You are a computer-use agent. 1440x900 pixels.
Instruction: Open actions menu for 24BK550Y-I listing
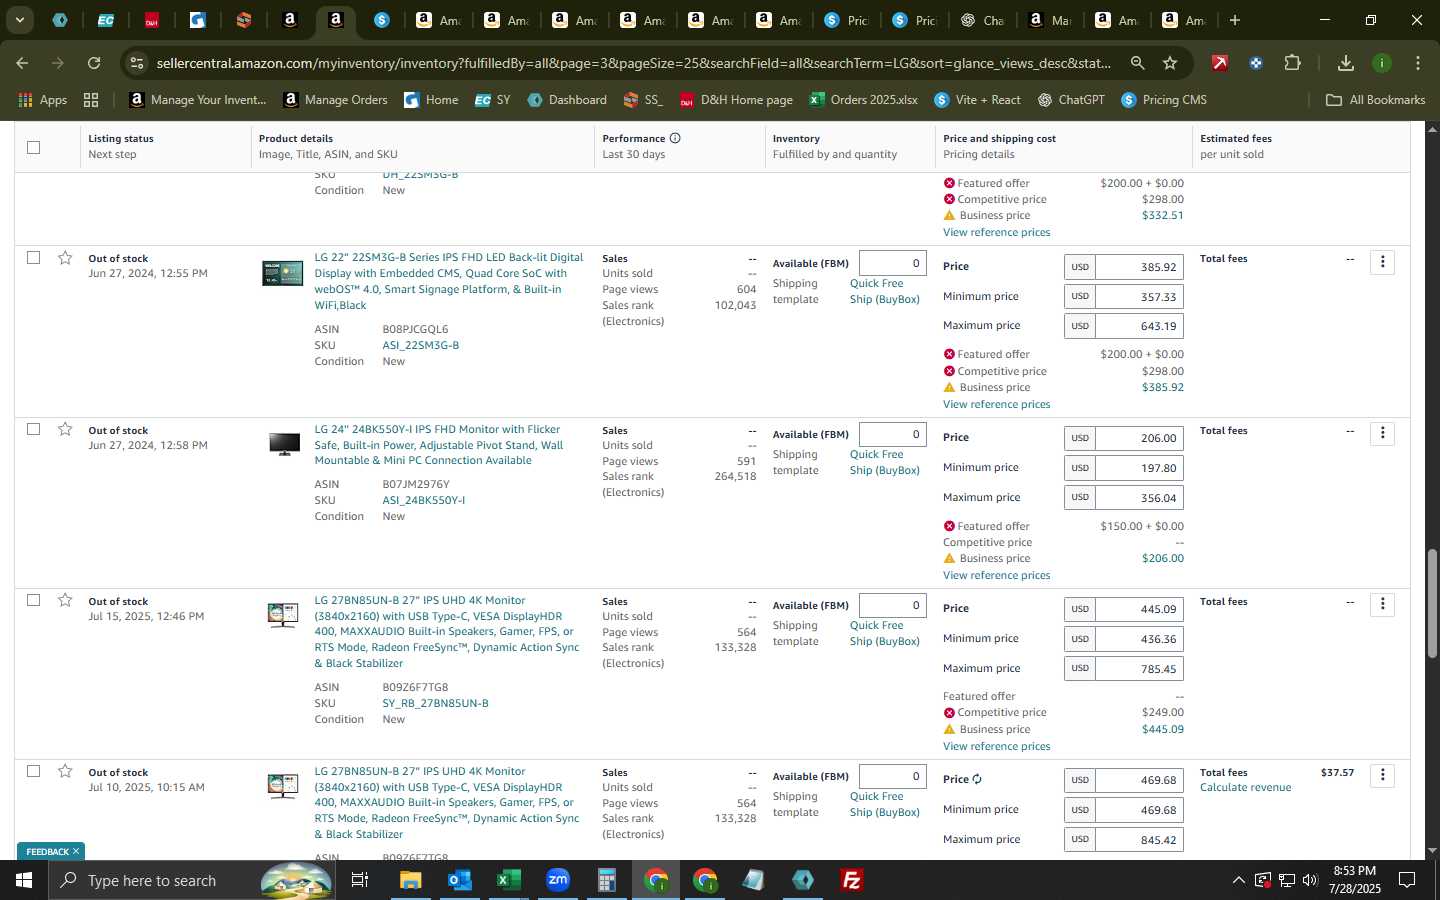pos(1382,433)
